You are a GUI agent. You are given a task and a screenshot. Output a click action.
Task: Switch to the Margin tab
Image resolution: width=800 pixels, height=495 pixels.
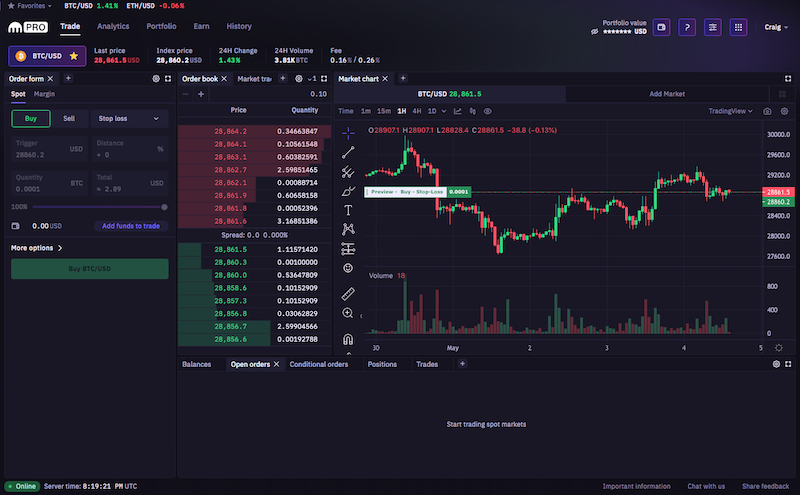(x=44, y=94)
